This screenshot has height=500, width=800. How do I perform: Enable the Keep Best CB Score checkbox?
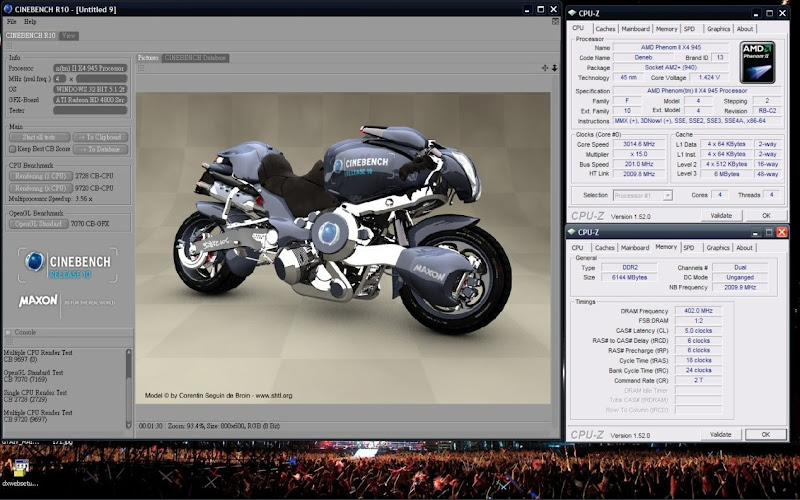pyautogui.click(x=13, y=149)
